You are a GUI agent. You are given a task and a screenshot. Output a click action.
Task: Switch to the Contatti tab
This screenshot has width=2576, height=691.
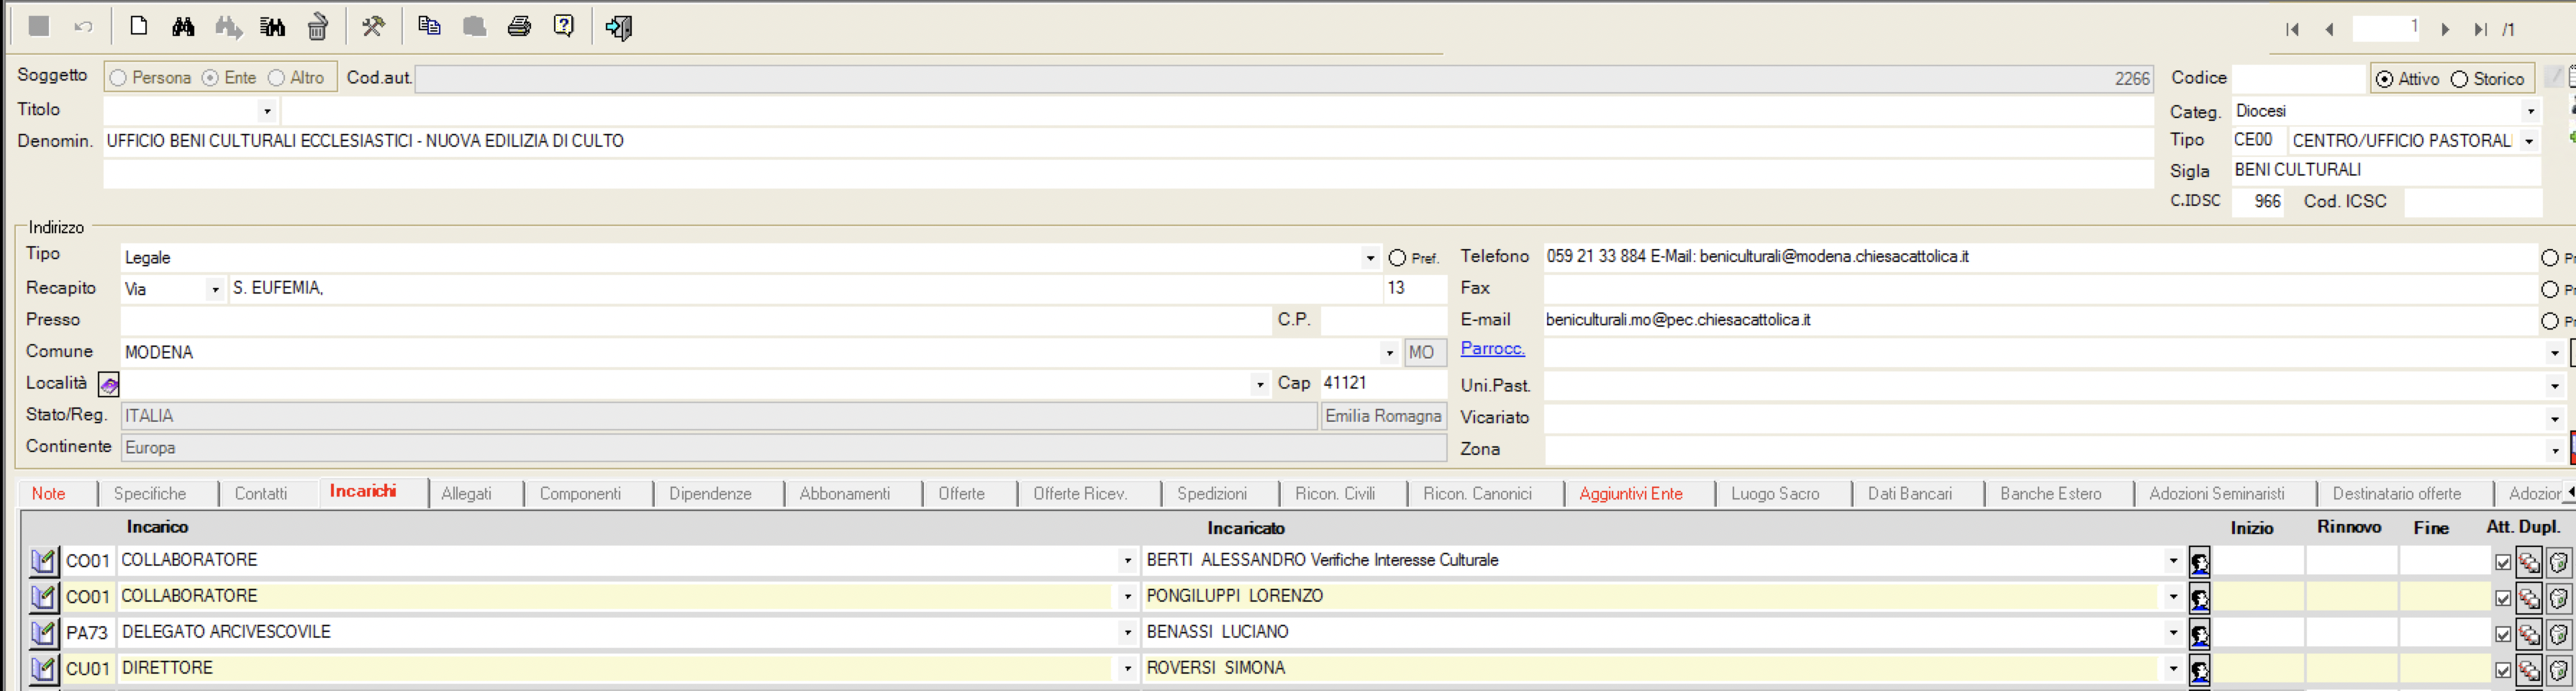pos(260,493)
